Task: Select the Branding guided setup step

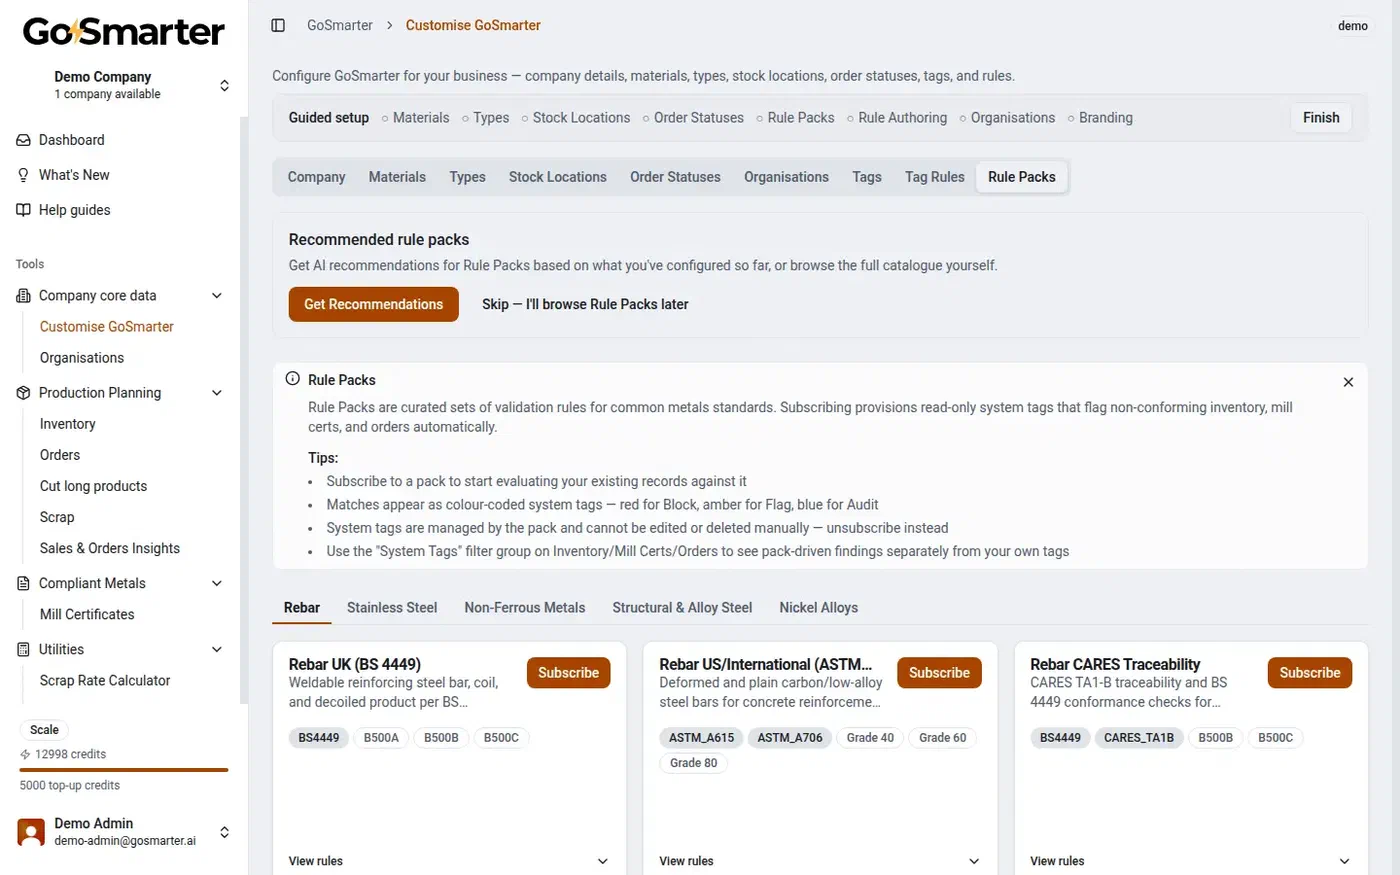Action: coord(1100,118)
